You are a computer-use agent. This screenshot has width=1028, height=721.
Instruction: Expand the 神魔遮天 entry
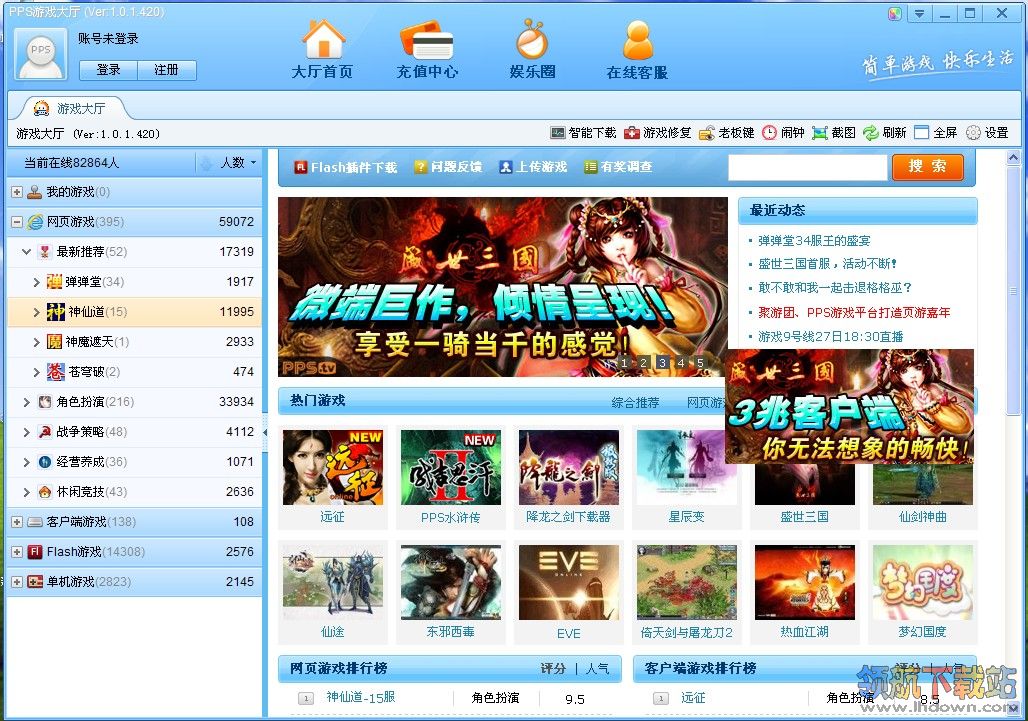pos(37,342)
